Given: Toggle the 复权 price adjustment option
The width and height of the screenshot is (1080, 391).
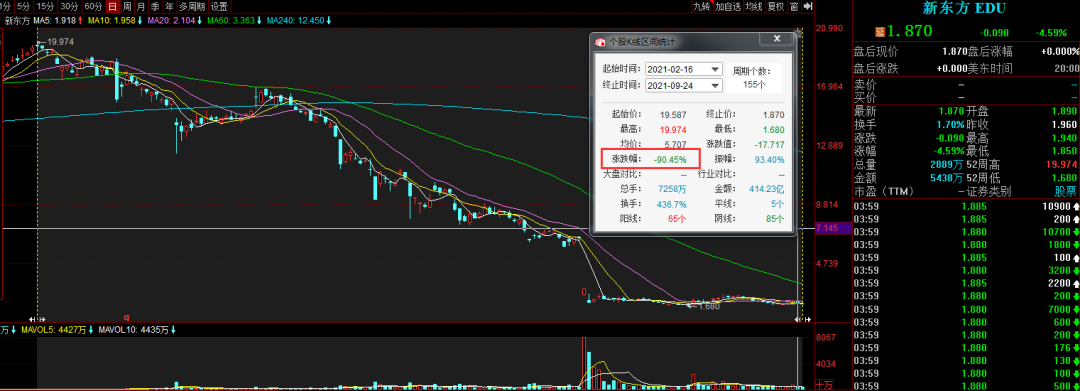Looking at the screenshot, I should pyautogui.click(x=776, y=6).
